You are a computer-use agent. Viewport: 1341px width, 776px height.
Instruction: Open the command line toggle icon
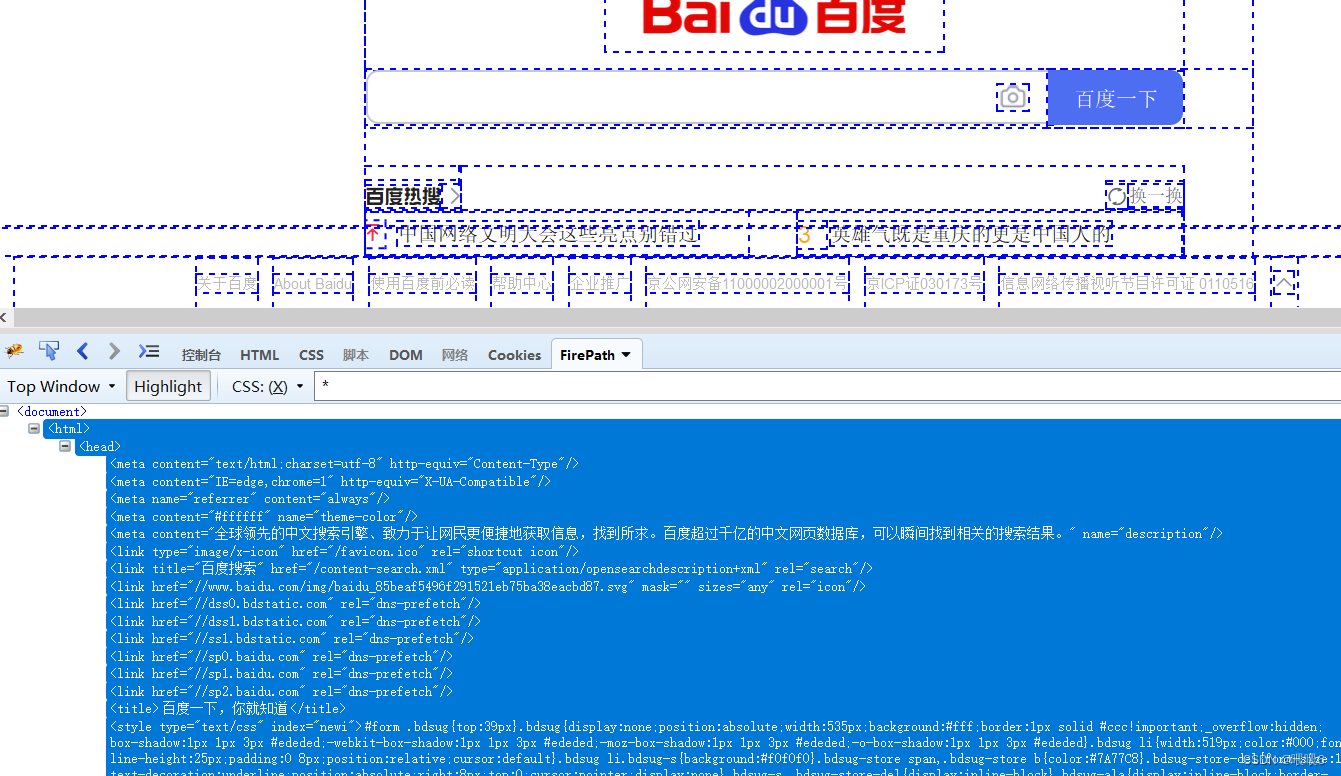149,351
